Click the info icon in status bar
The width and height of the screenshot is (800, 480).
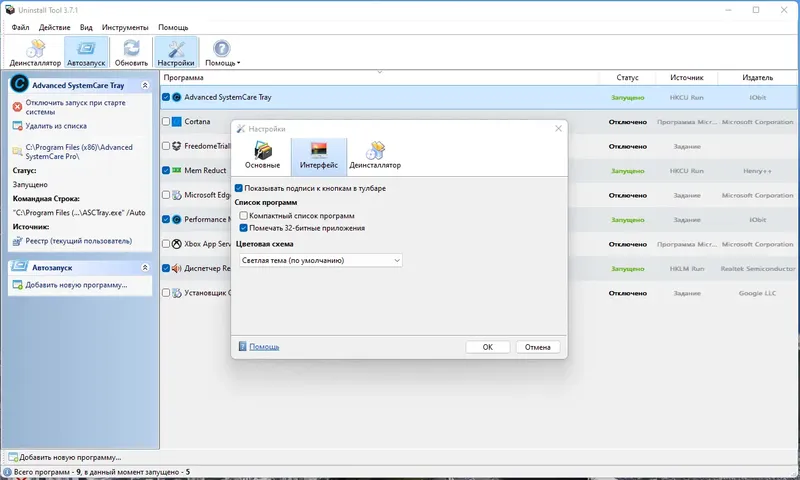(x=7, y=472)
